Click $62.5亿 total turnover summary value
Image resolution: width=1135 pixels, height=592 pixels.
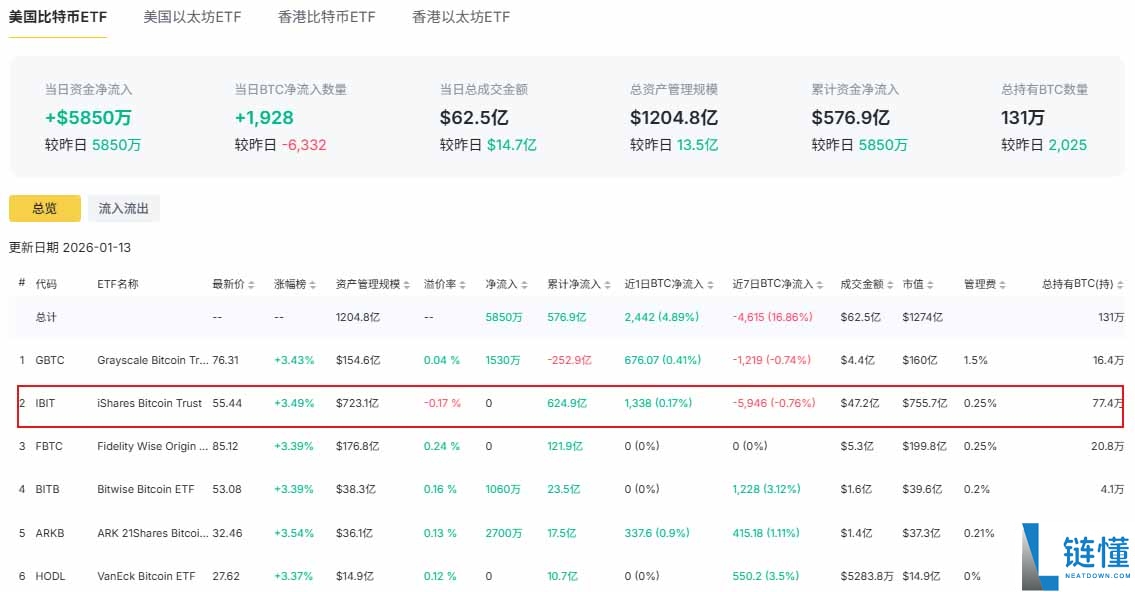click(474, 117)
